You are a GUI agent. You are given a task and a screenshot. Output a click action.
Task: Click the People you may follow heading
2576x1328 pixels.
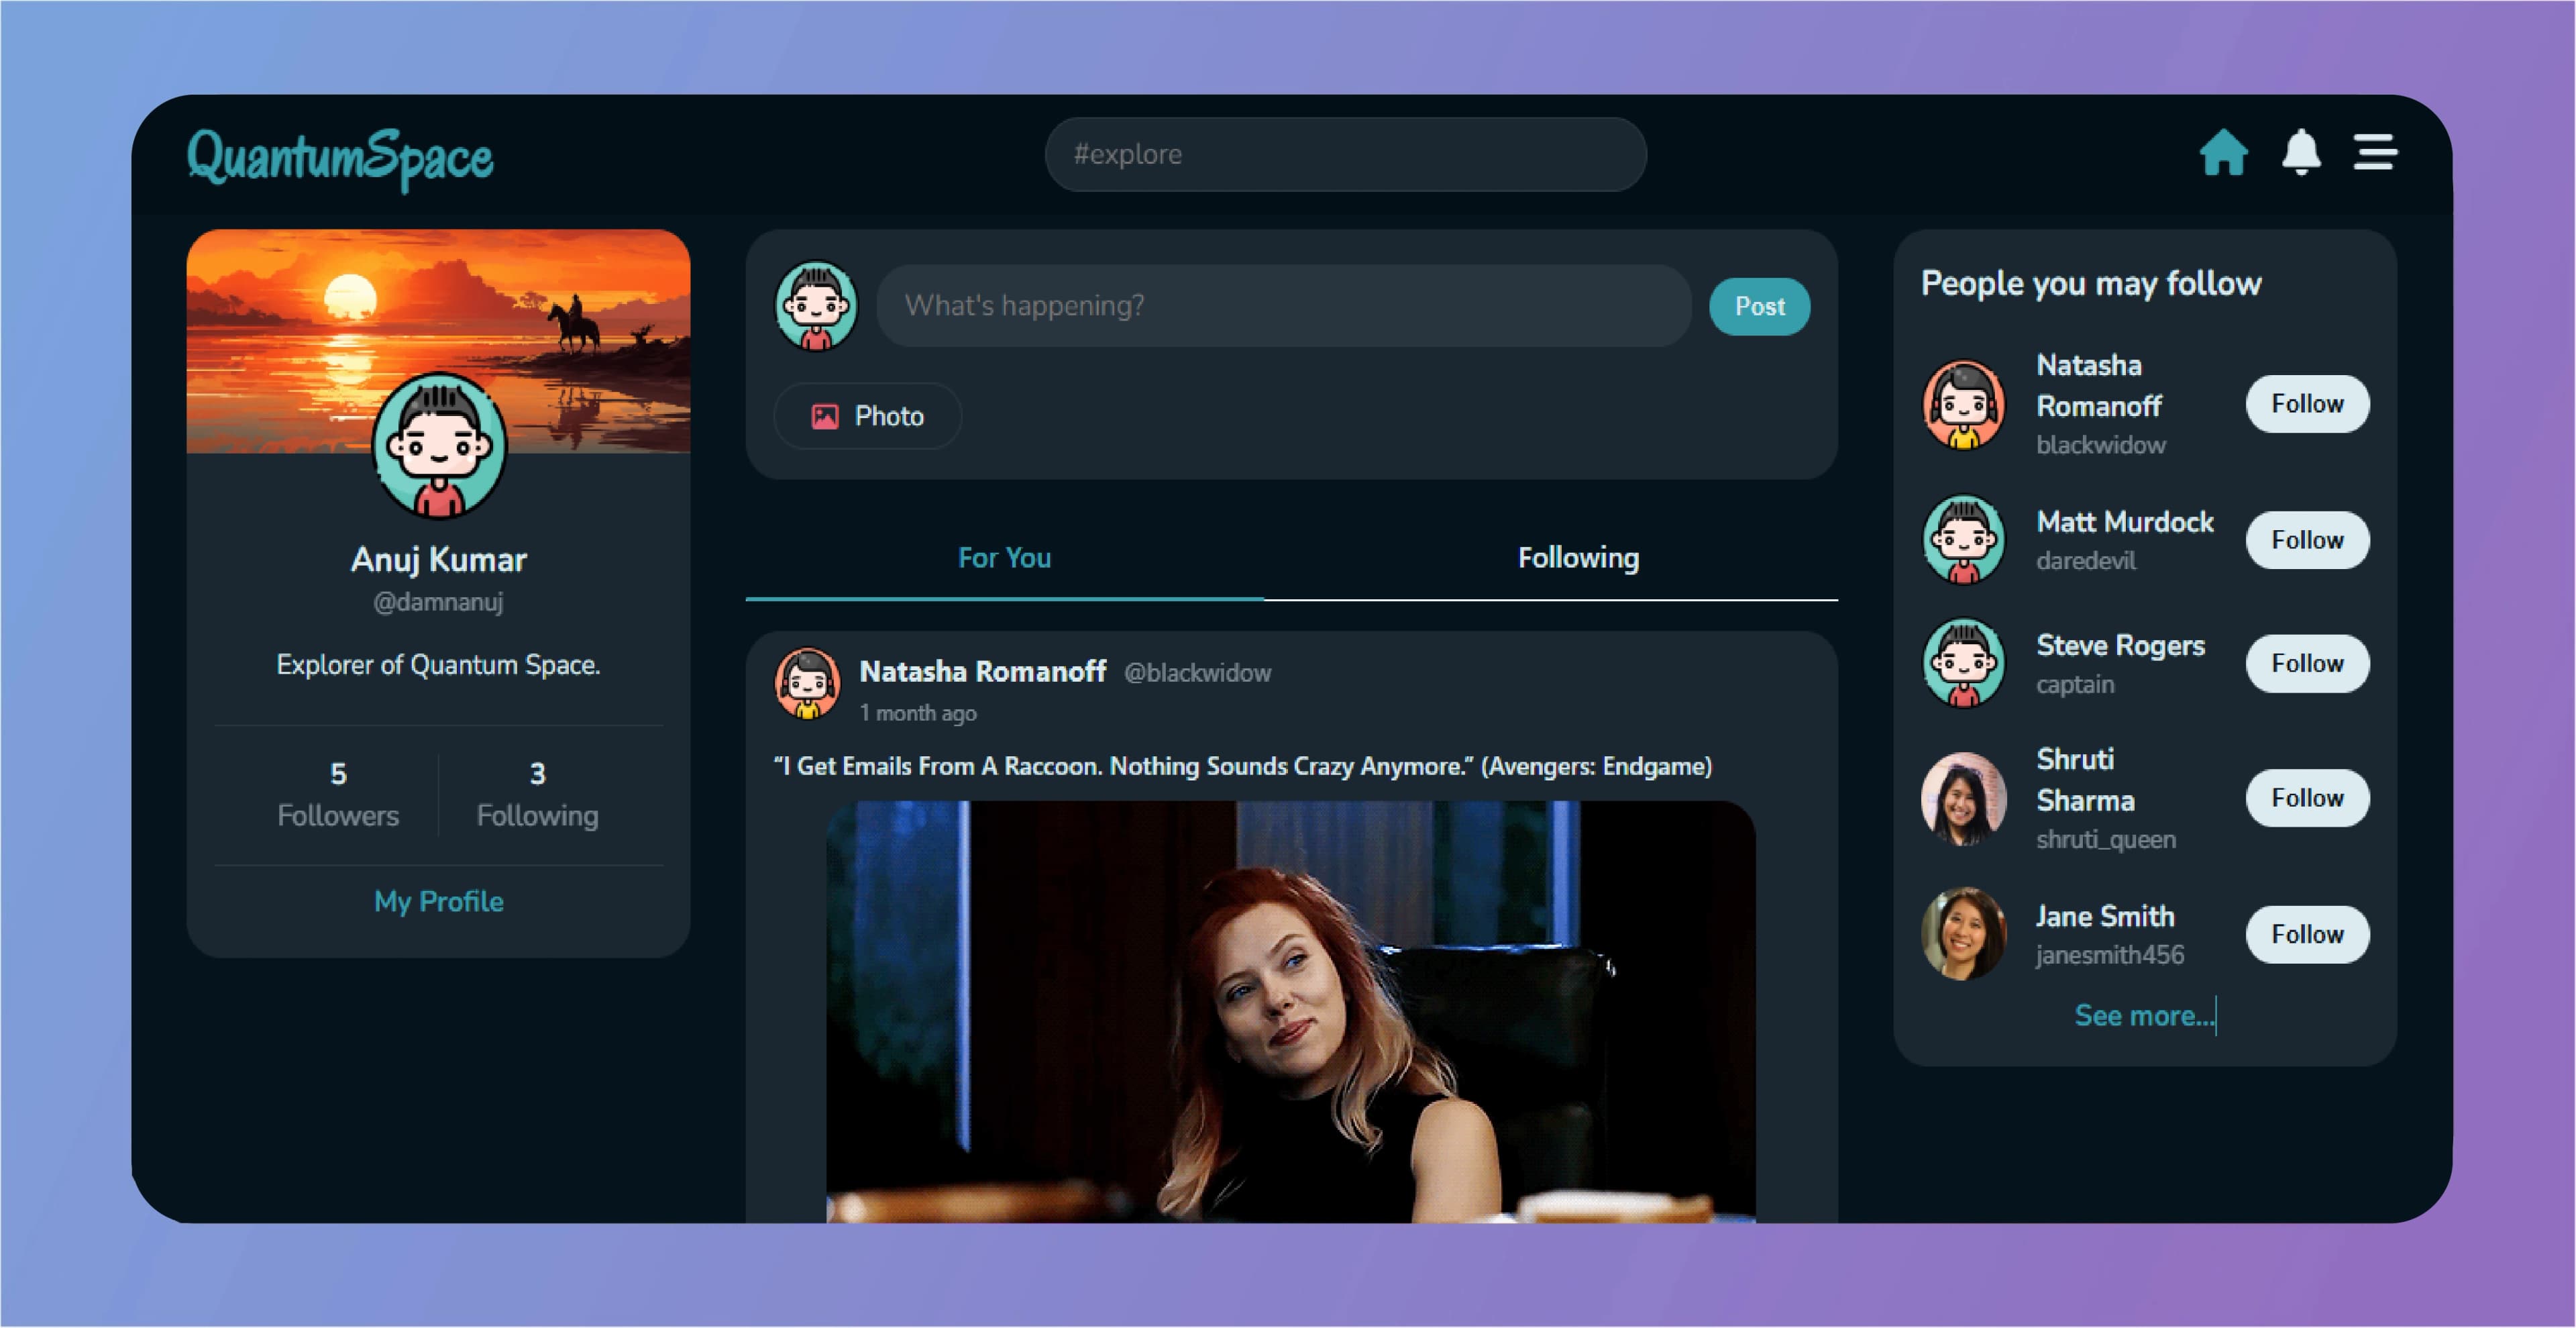(2091, 284)
